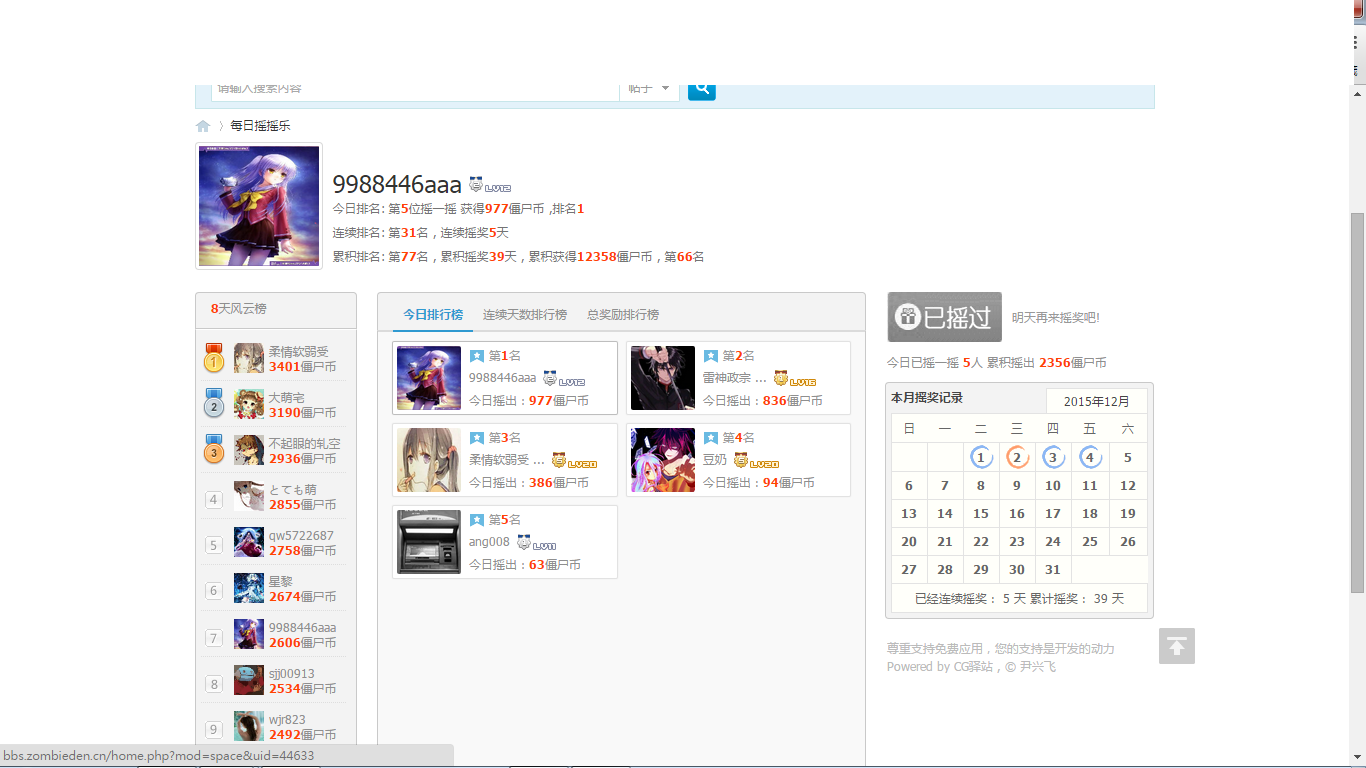
Task: Click wjr823 username link
Action: (x=287, y=720)
